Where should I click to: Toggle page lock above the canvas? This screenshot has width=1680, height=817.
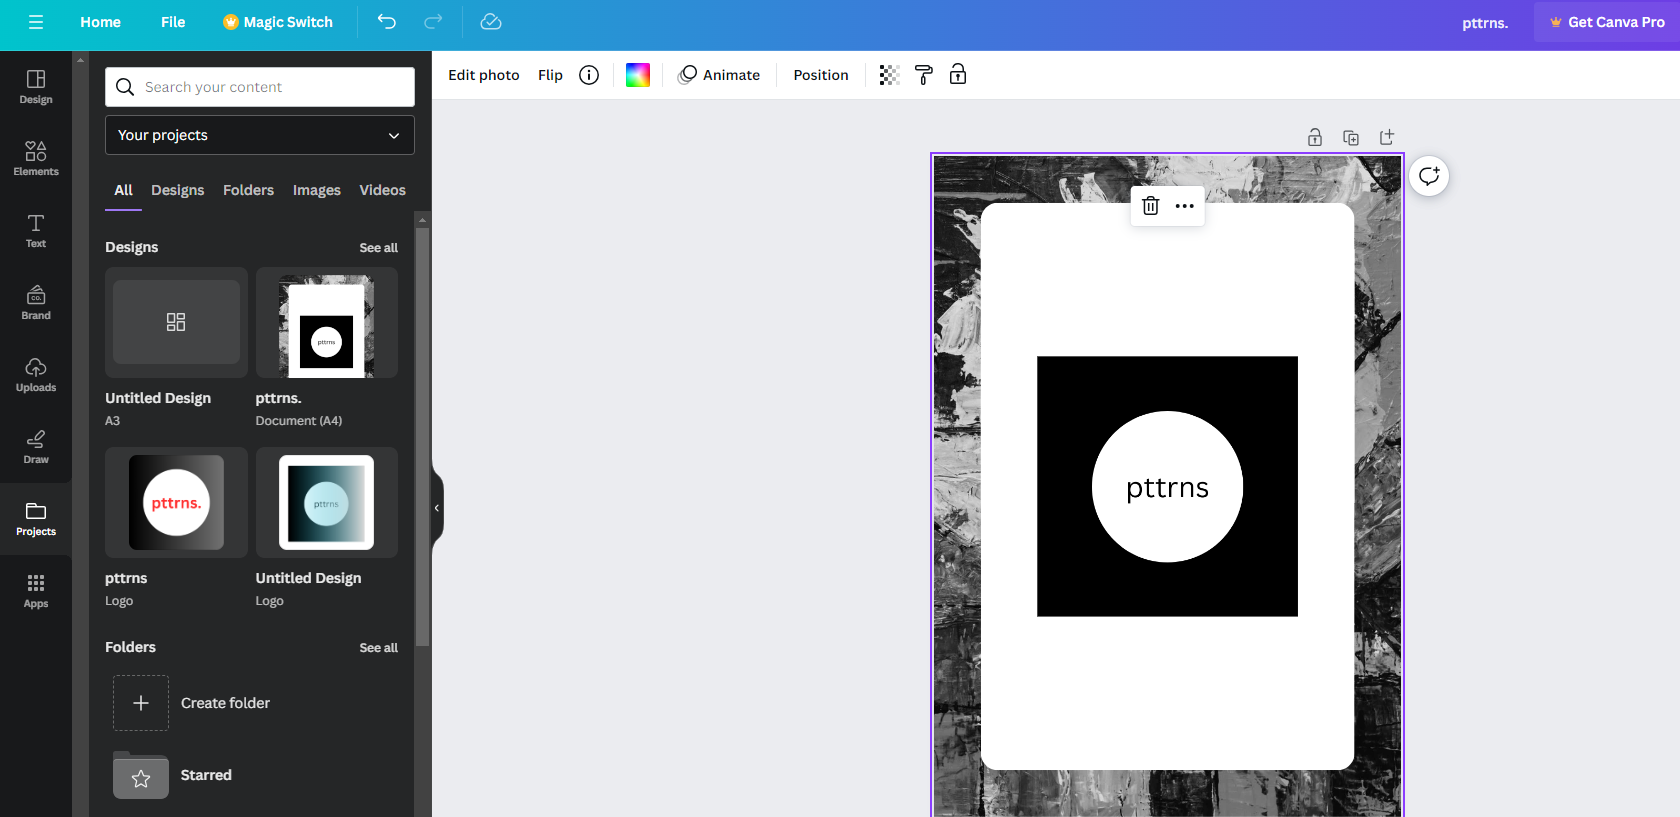1315,138
